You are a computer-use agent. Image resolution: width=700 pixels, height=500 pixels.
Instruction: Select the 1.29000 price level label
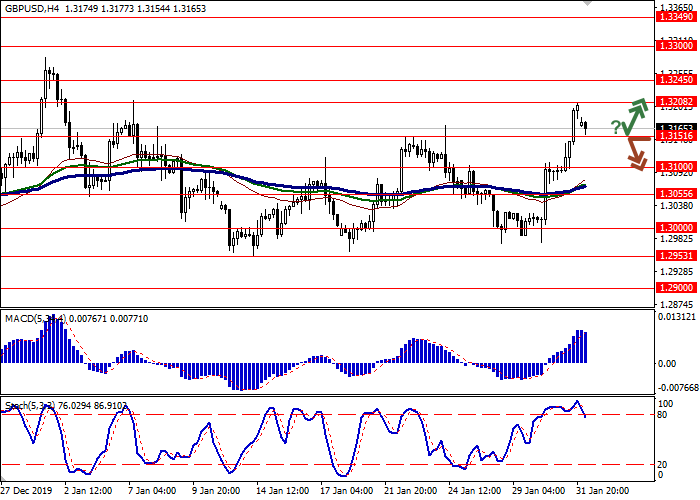[x=675, y=287]
